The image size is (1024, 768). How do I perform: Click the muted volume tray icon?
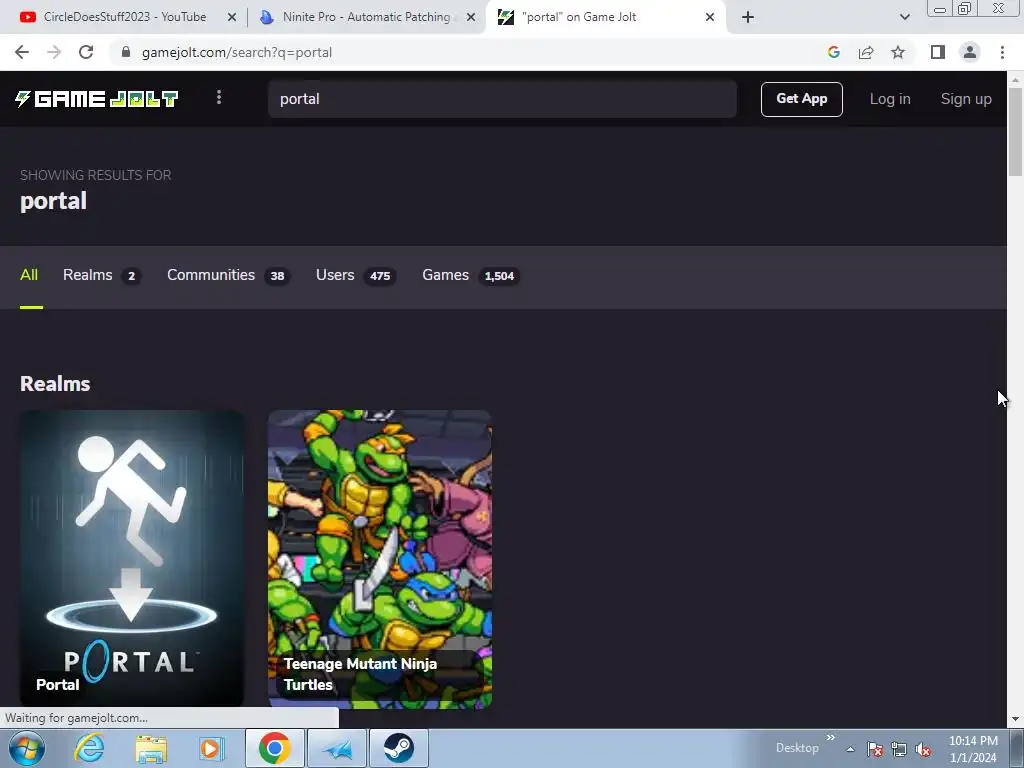[923, 749]
